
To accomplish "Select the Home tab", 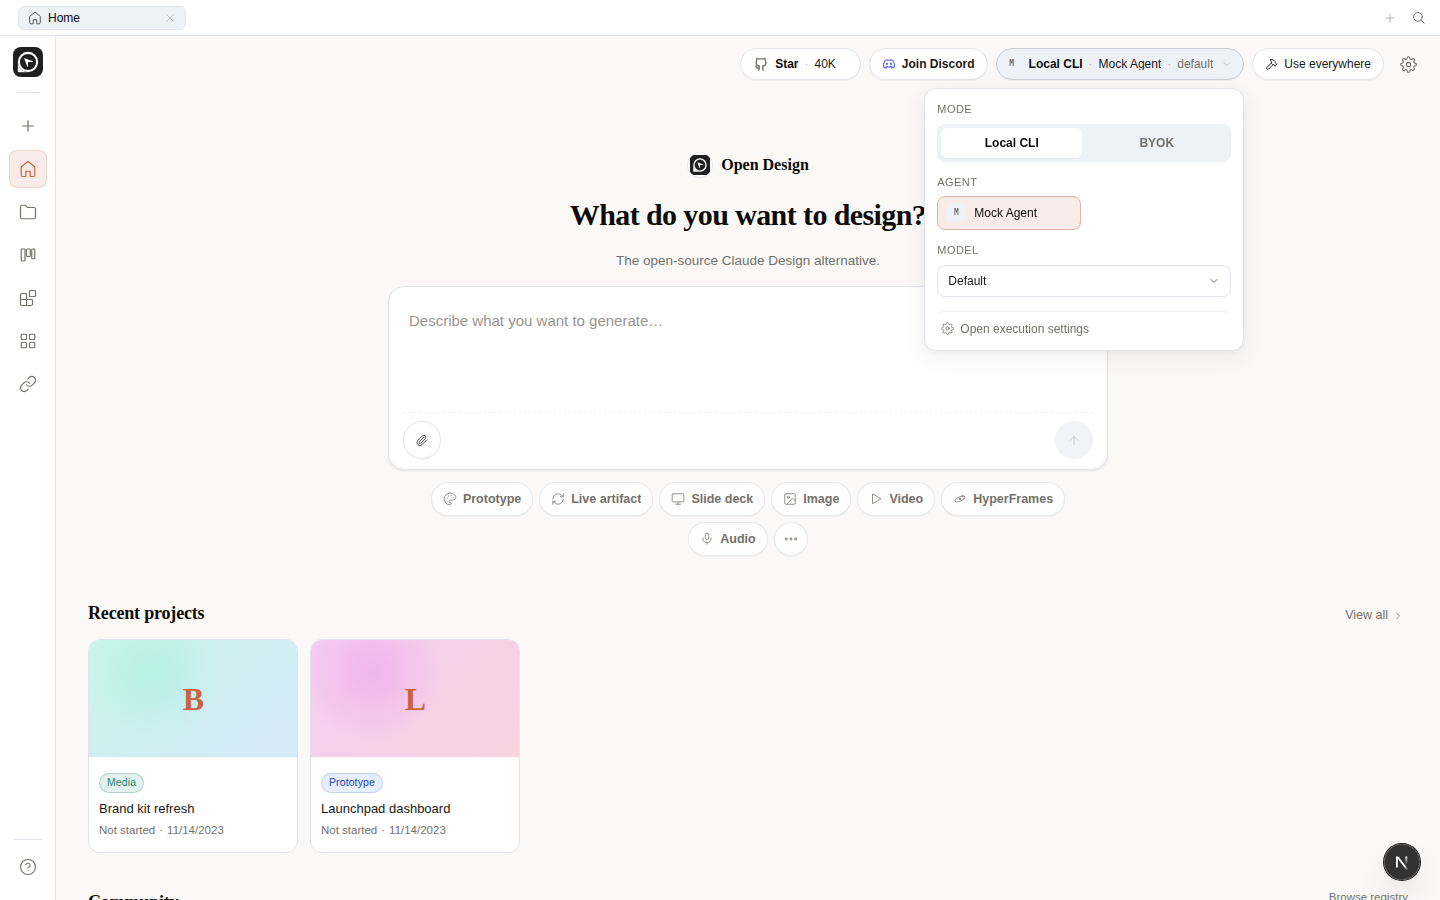I will pyautogui.click(x=102, y=18).
